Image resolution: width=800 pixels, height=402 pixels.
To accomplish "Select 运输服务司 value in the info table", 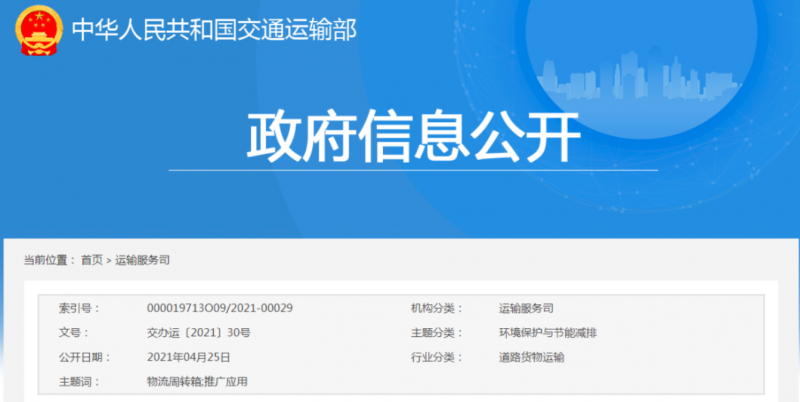I will point(526,308).
